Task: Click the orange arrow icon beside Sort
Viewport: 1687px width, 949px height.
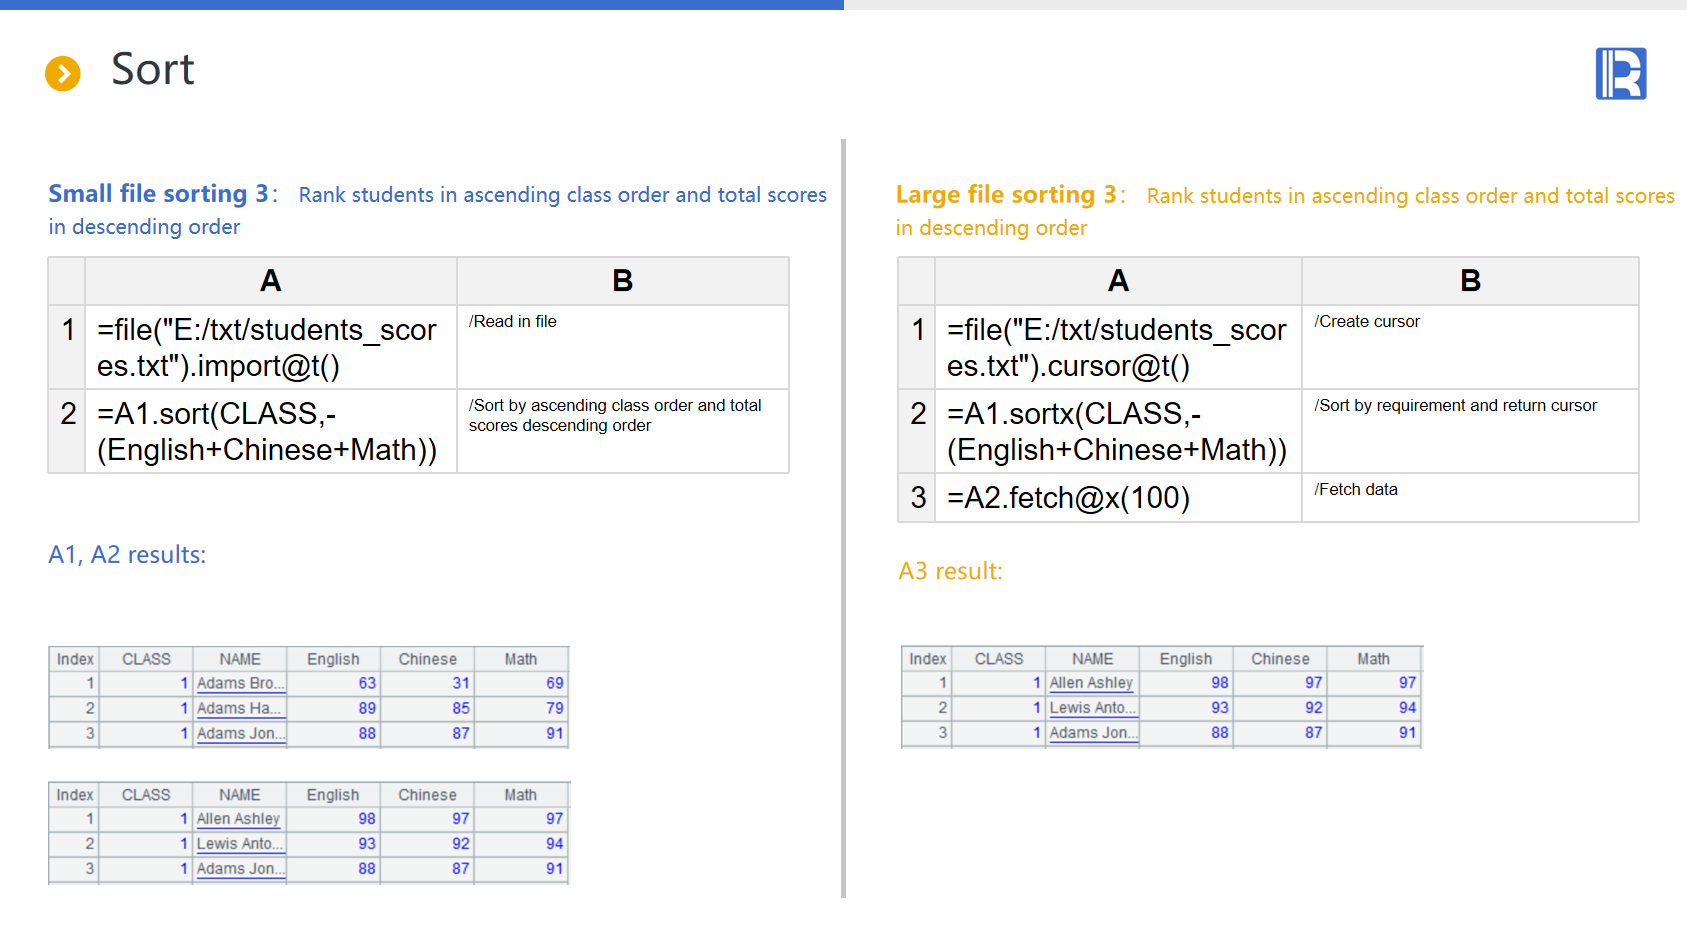Action: coord(63,73)
